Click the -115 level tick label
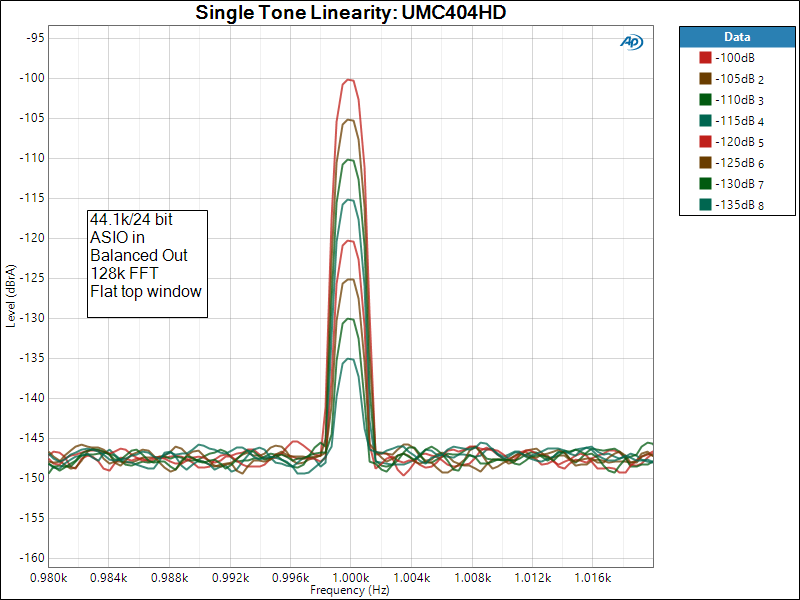The image size is (800, 600). click(x=32, y=198)
